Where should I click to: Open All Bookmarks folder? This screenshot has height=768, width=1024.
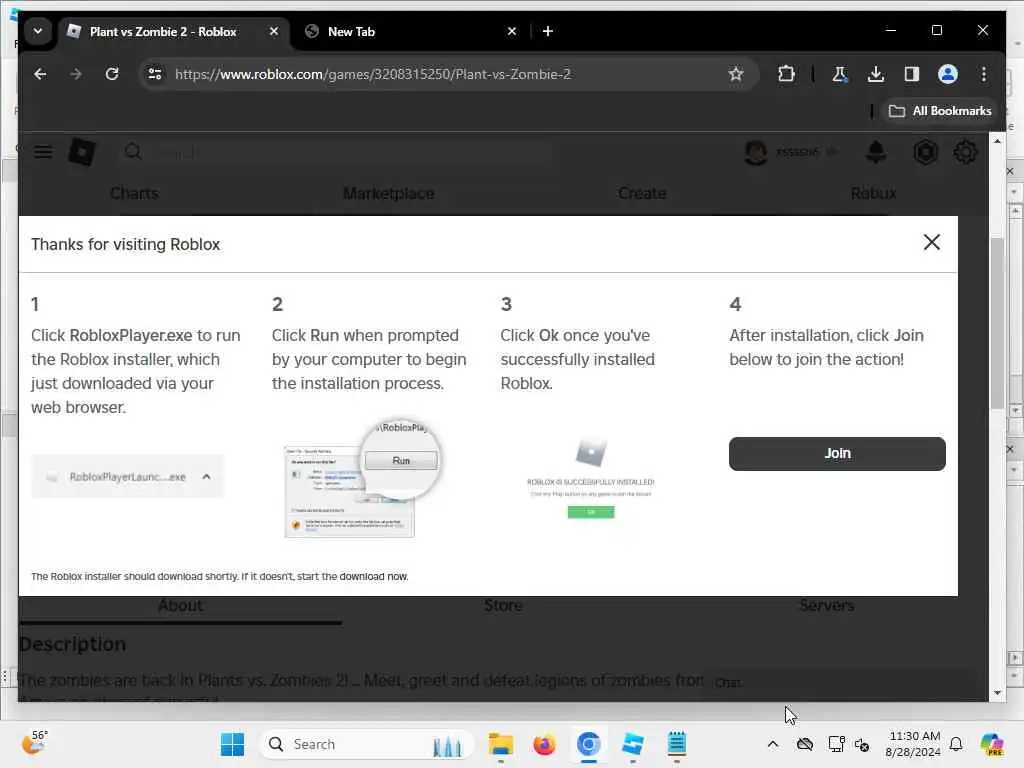coord(940,111)
